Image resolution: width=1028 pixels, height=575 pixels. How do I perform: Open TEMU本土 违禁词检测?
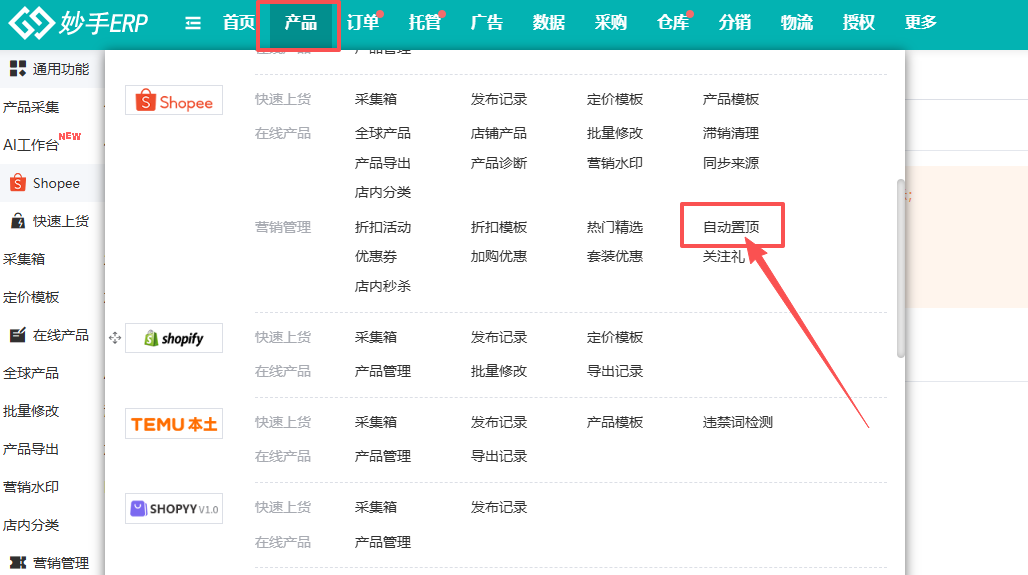tap(738, 422)
